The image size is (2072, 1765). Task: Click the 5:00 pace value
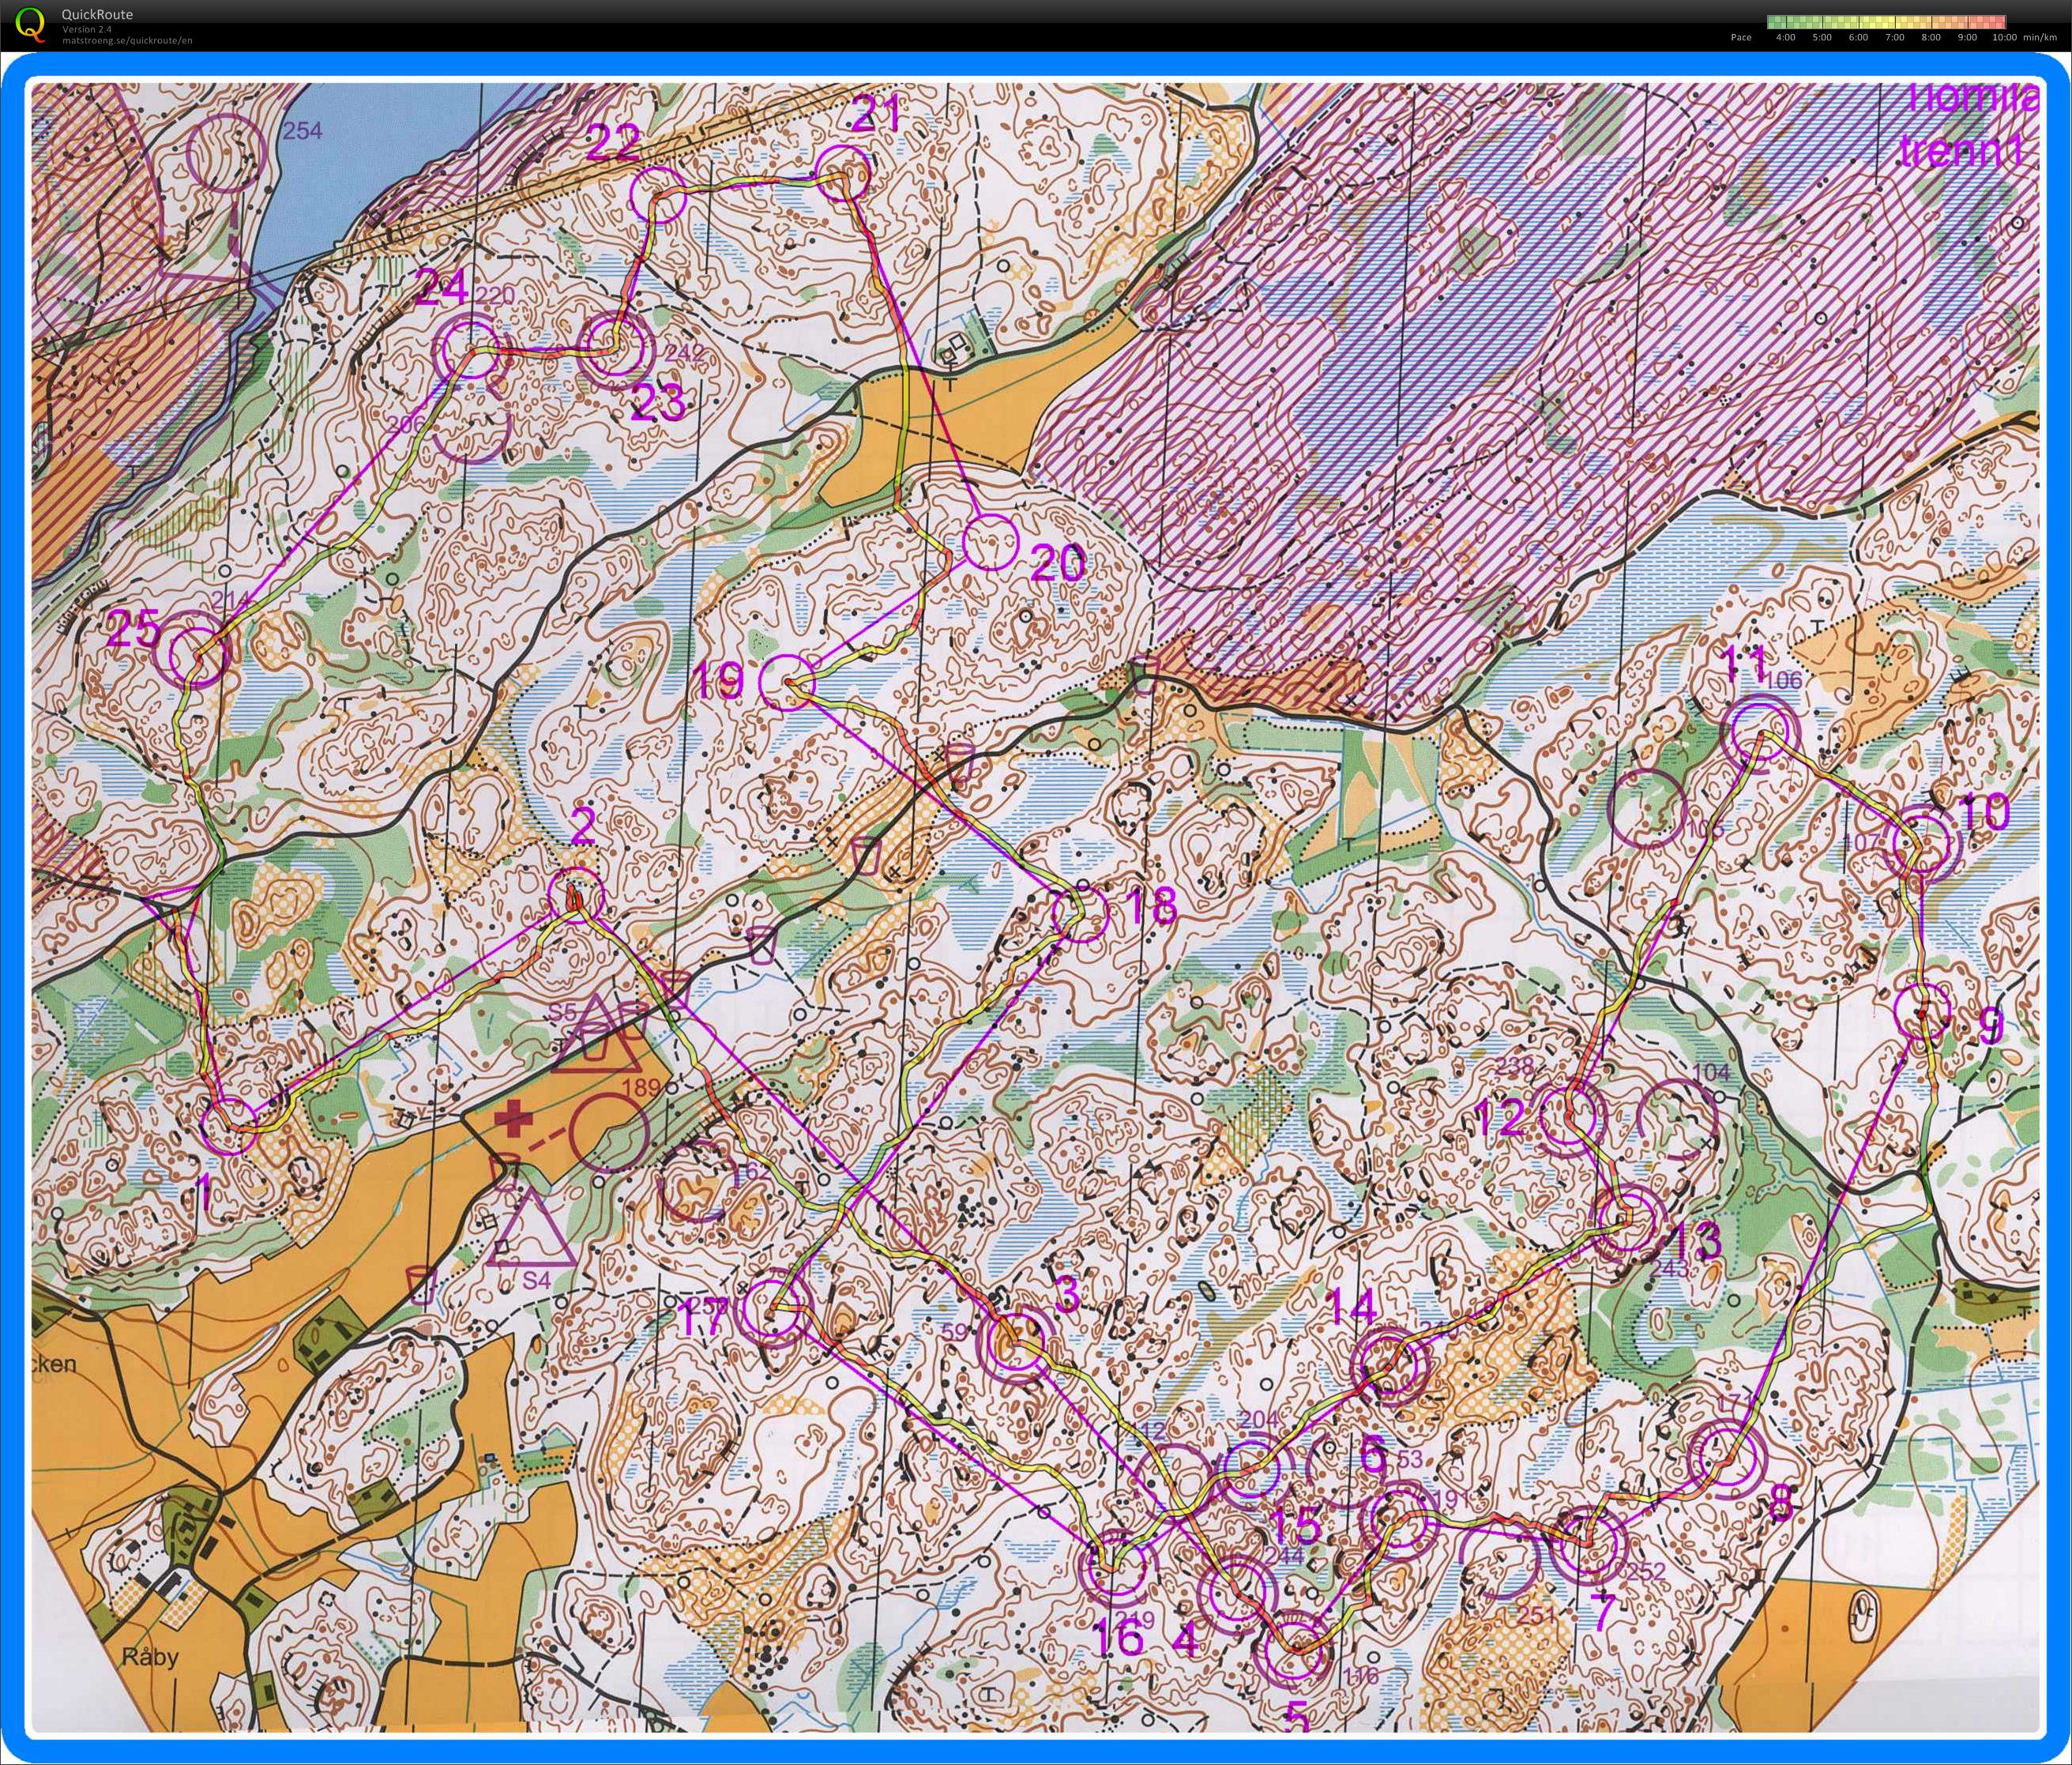(x=1822, y=38)
